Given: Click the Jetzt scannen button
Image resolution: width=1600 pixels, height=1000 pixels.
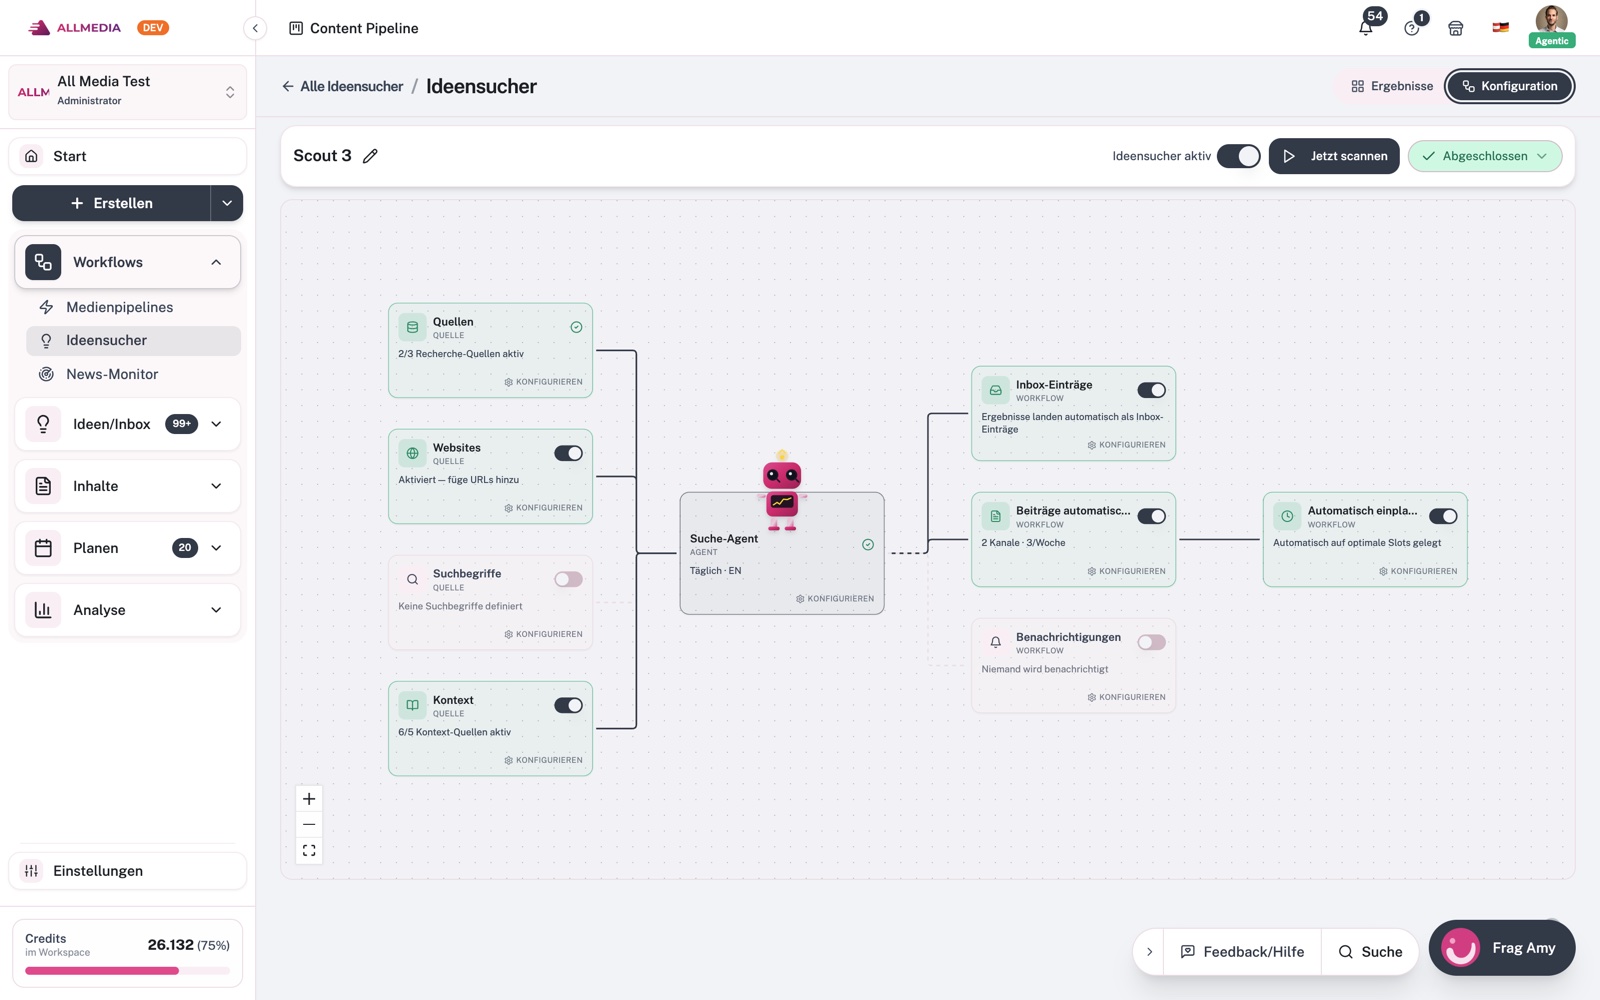Looking at the screenshot, I should [1334, 156].
